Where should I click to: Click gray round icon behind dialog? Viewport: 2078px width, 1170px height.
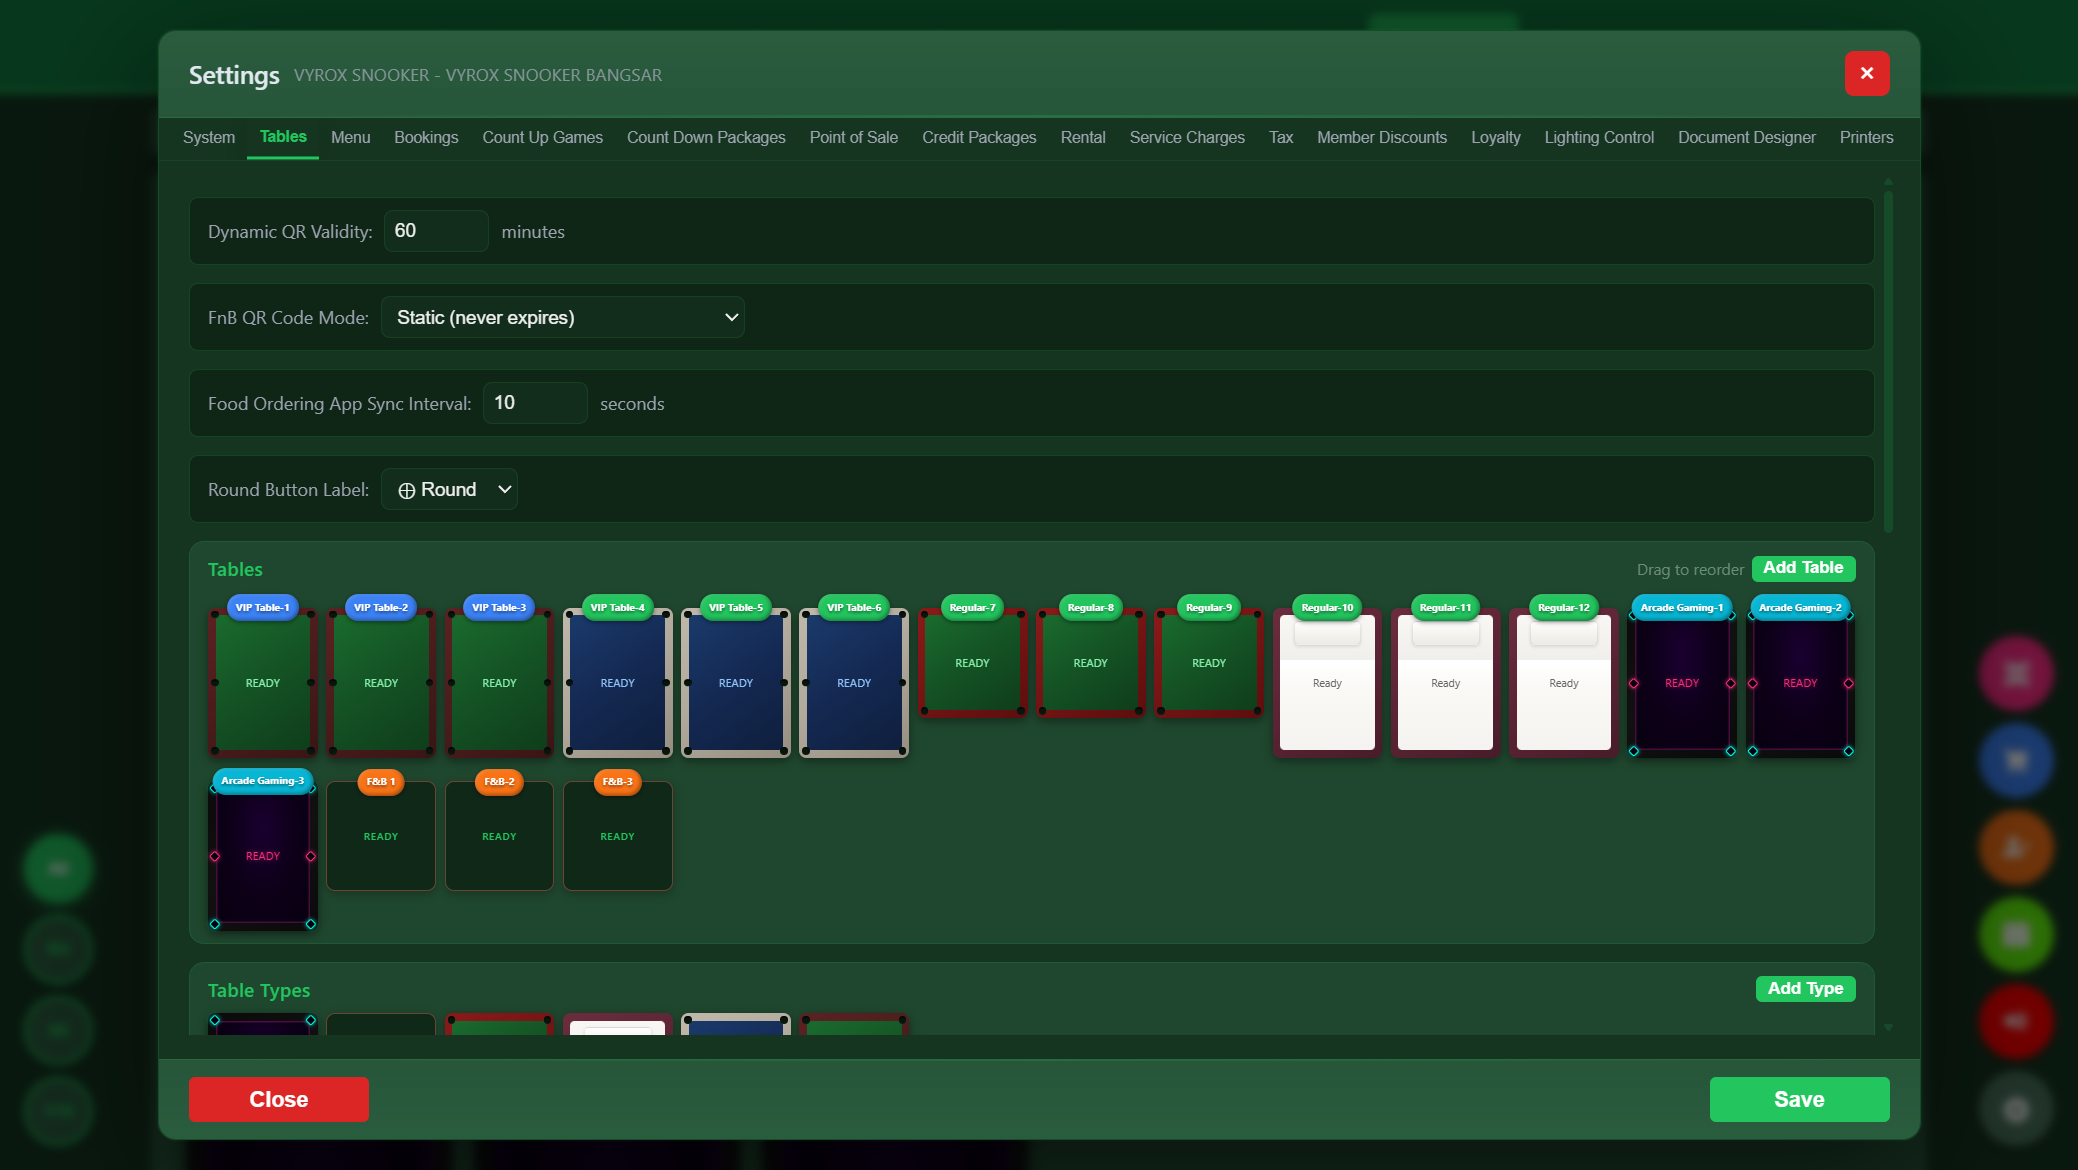tap(2016, 1108)
